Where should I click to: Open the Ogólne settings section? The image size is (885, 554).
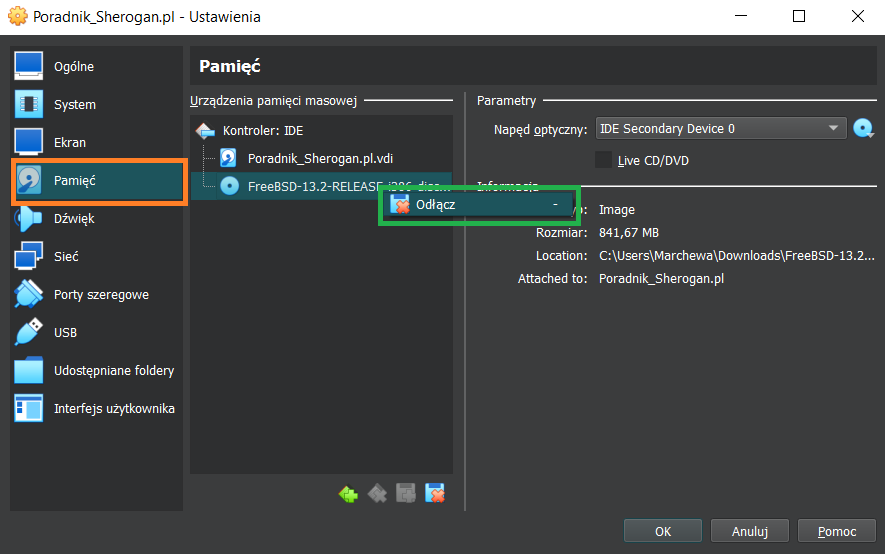tap(73, 67)
